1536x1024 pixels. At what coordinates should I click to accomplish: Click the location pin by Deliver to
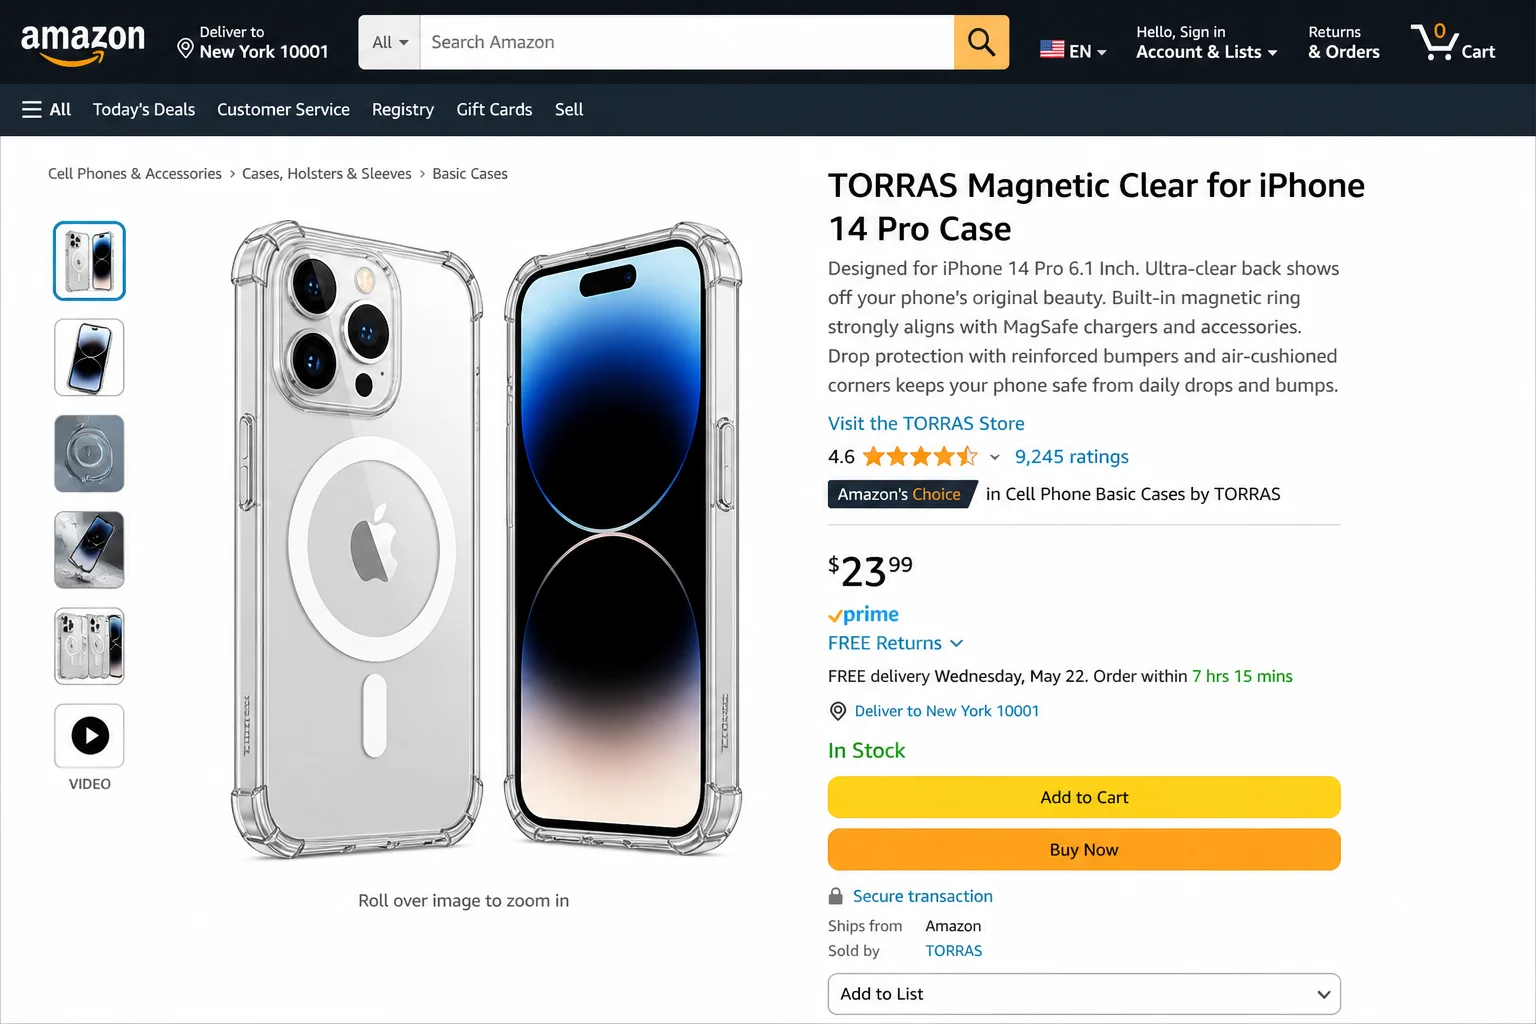tap(185, 48)
